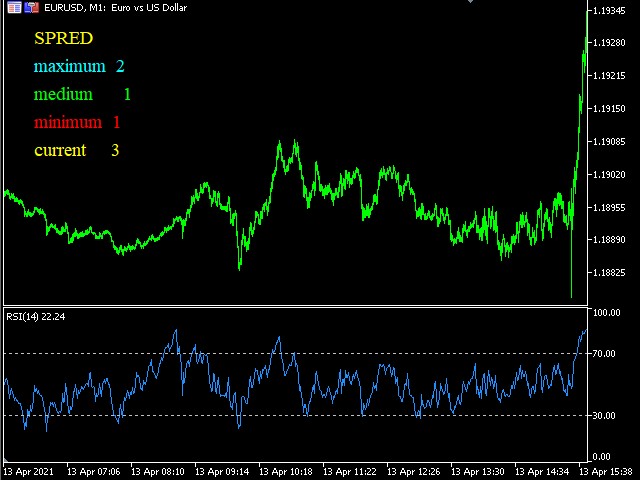Click the separator between price chart and RSI
640x480 pixels.
click(296, 307)
